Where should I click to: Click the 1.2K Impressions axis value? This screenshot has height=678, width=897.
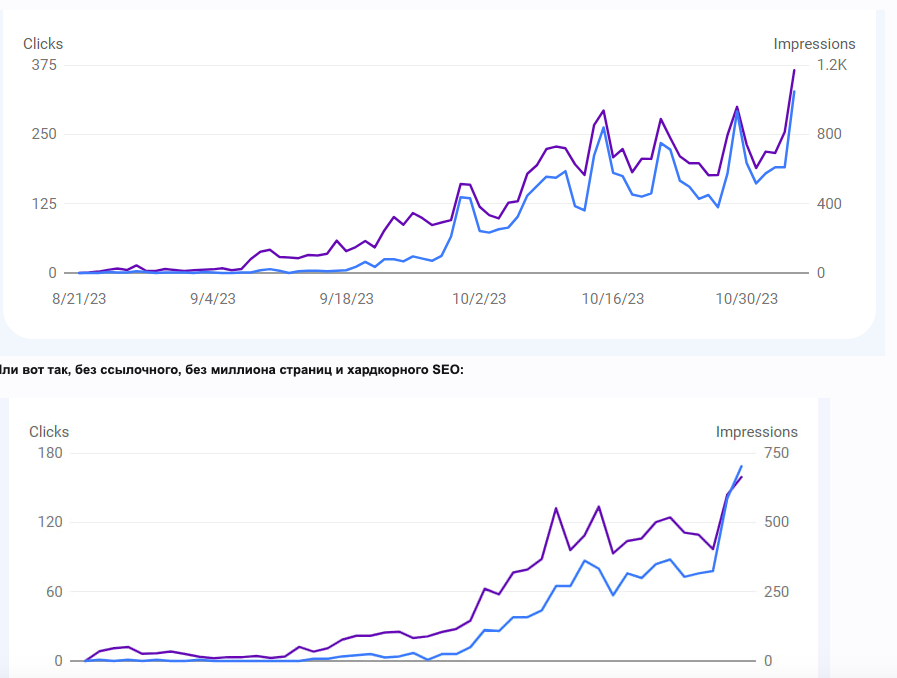click(x=831, y=66)
